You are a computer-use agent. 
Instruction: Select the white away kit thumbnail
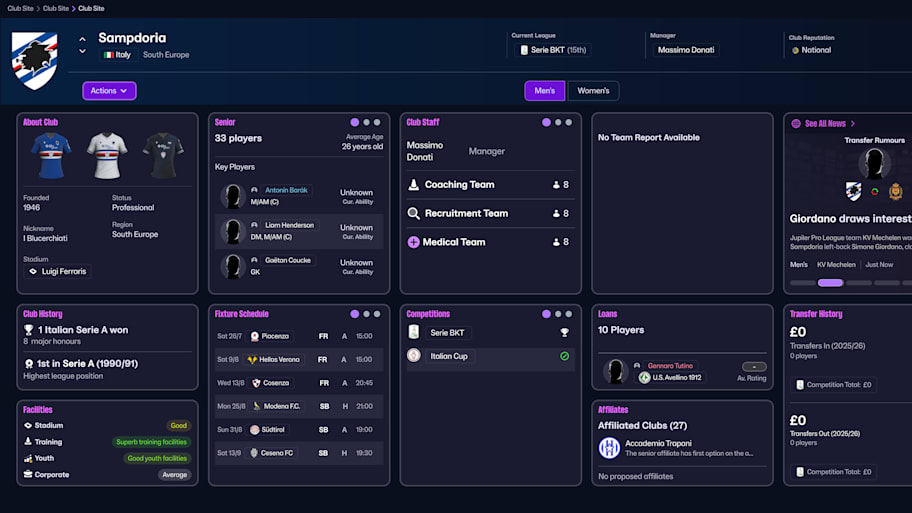107,155
